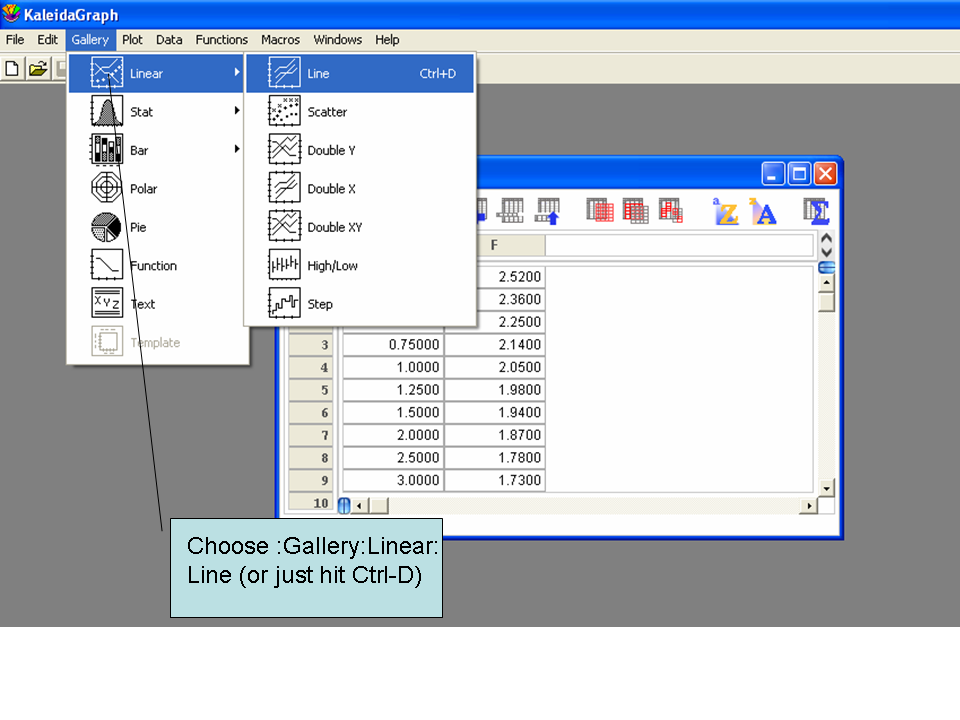
Task: Open the Plot menu
Action: click(x=132, y=40)
